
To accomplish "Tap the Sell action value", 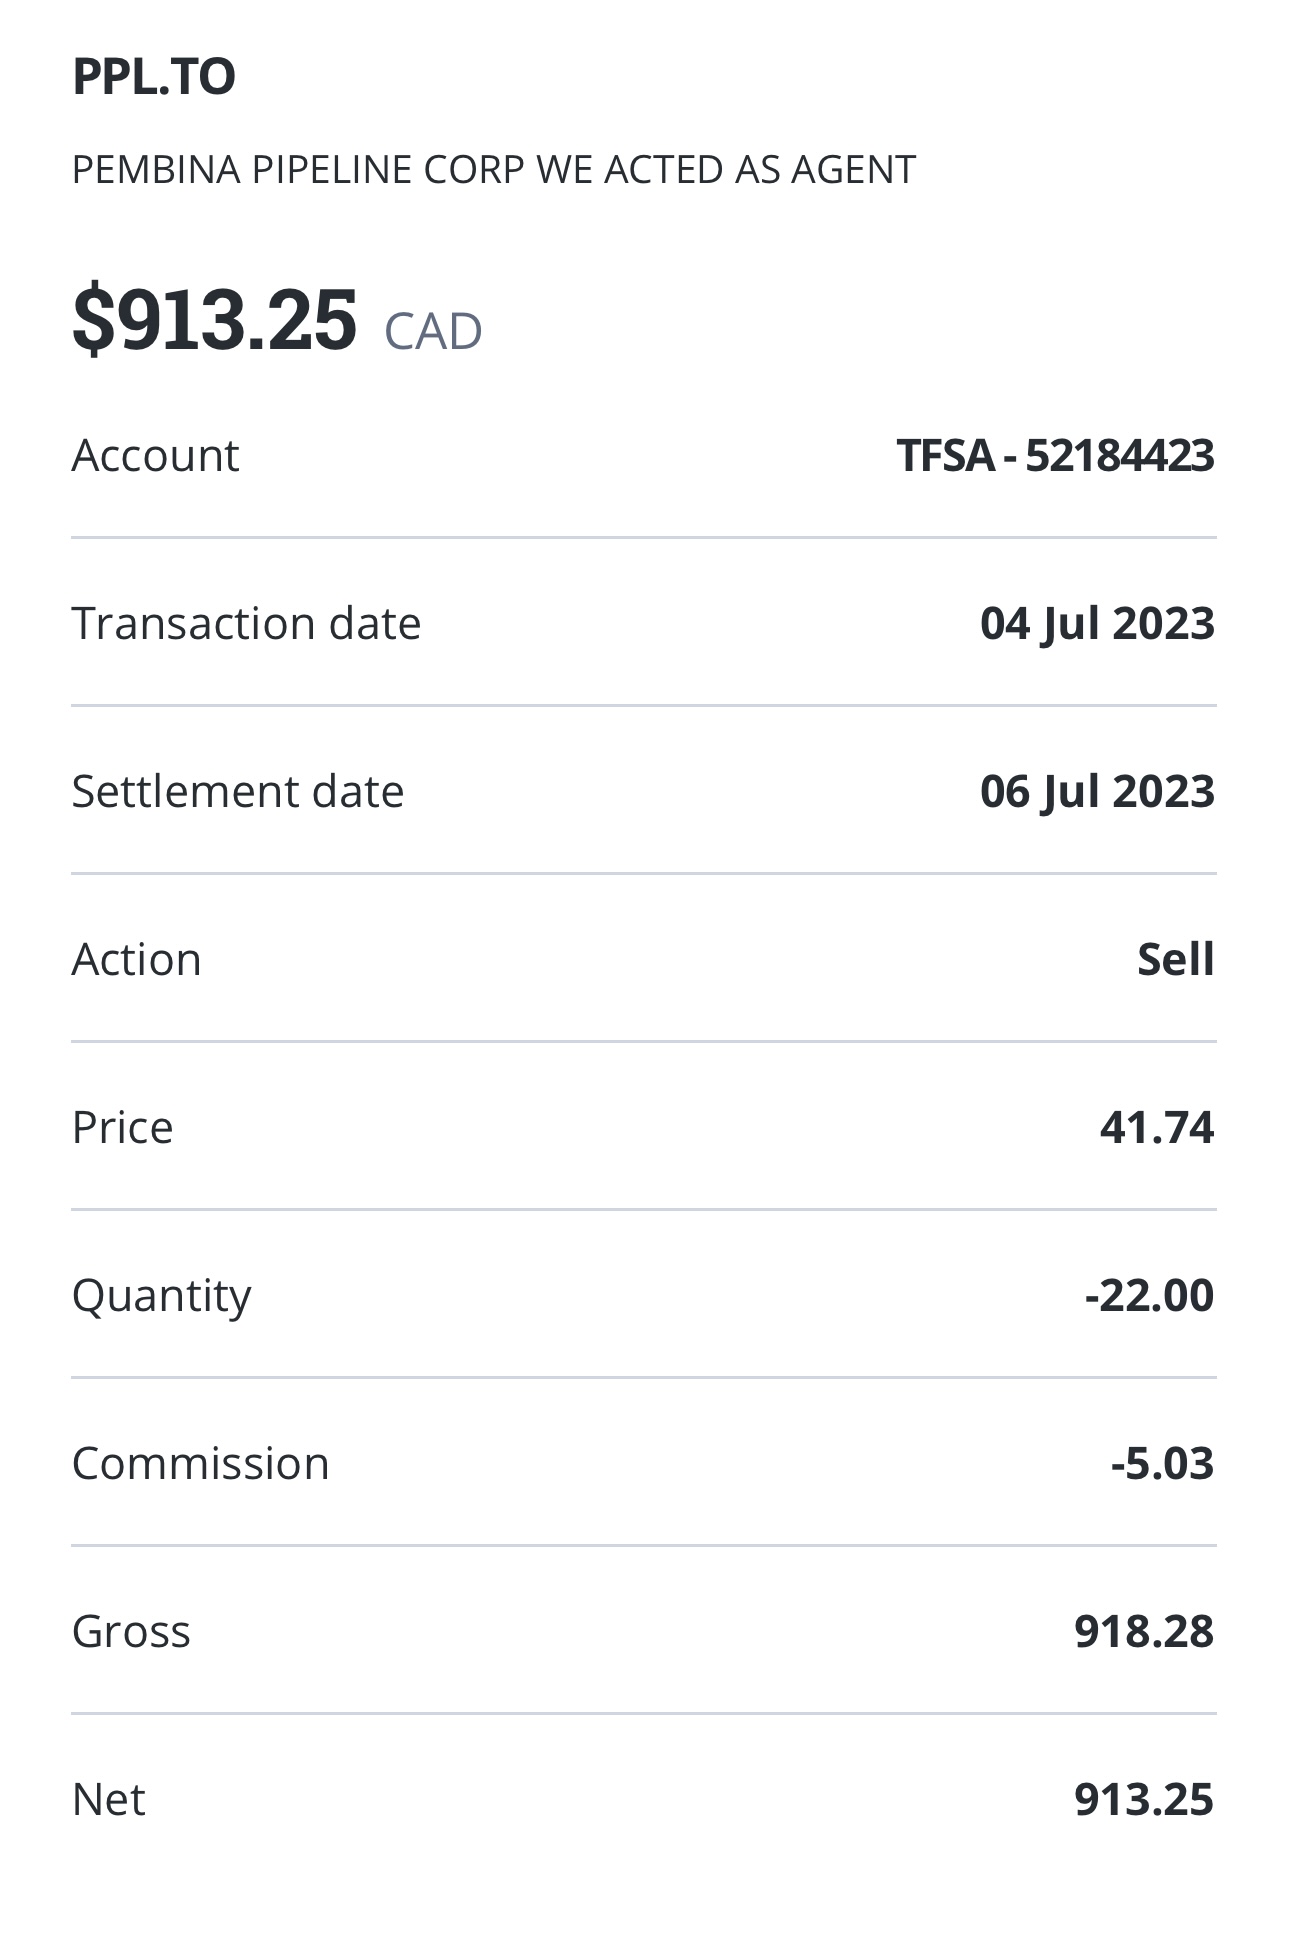I will coord(1176,959).
